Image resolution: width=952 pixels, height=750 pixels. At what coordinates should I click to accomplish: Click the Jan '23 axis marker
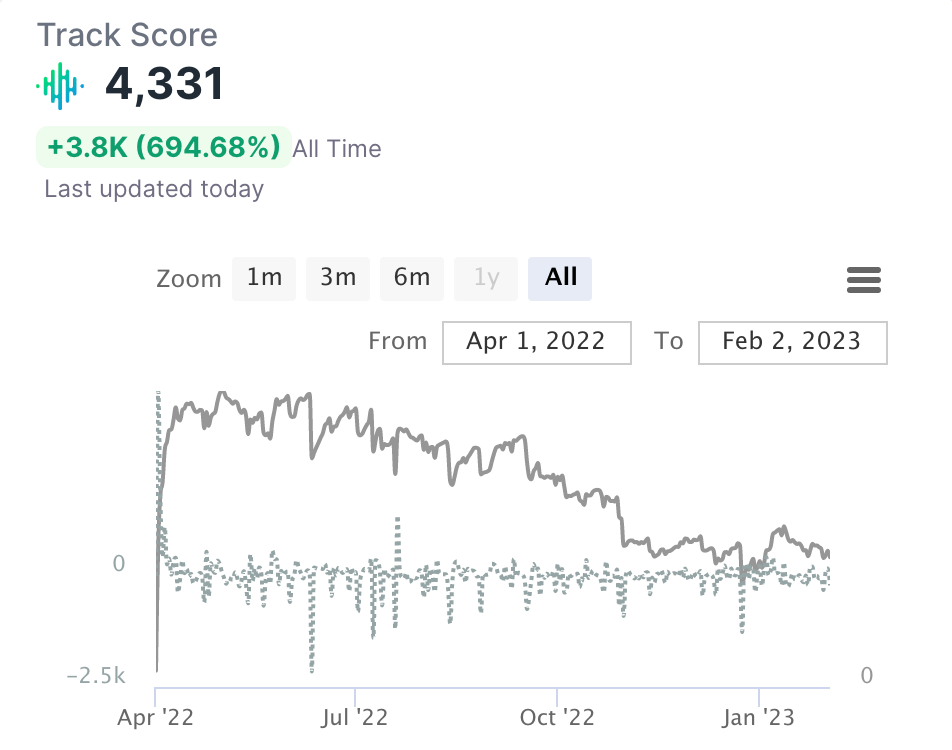coord(759,718)
